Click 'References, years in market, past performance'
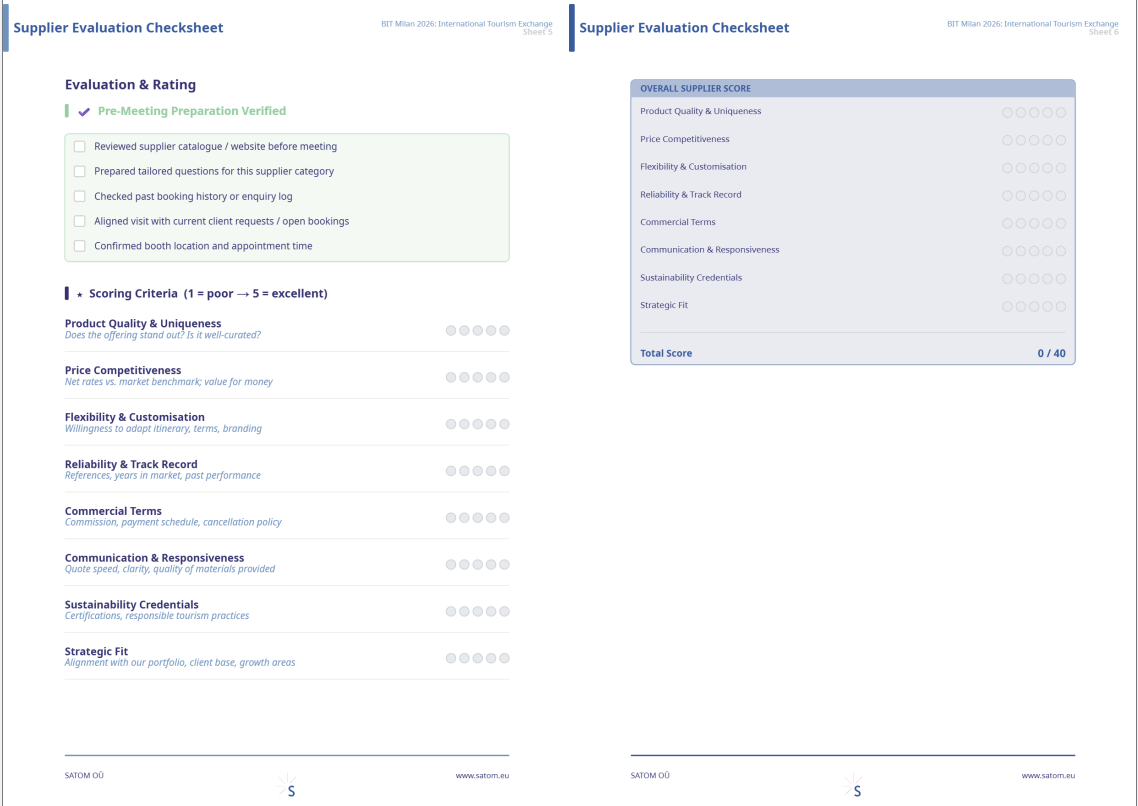 tap(163, 475)
